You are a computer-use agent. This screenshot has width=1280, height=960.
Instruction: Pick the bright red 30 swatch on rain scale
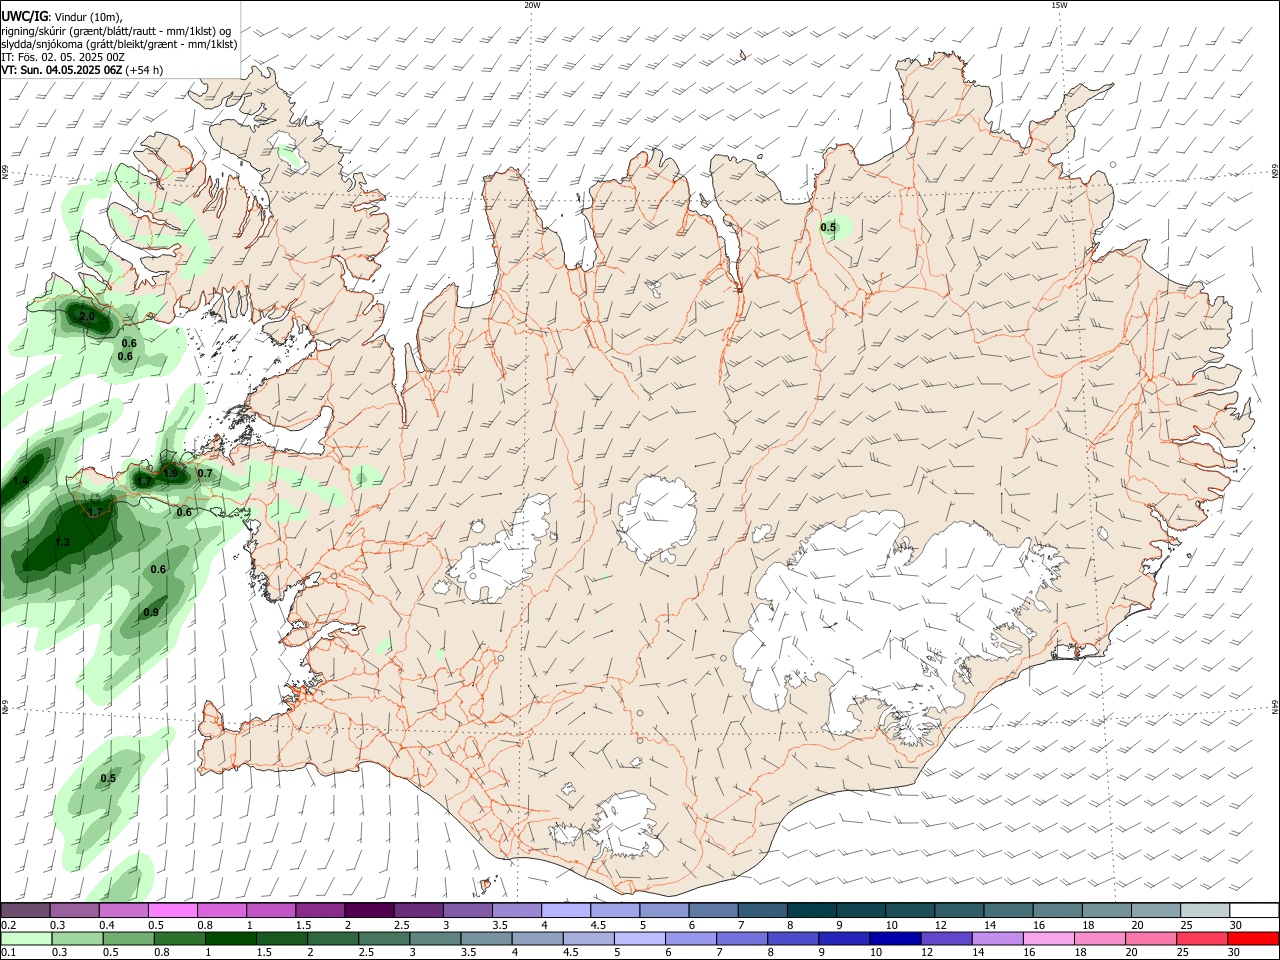1253,938
